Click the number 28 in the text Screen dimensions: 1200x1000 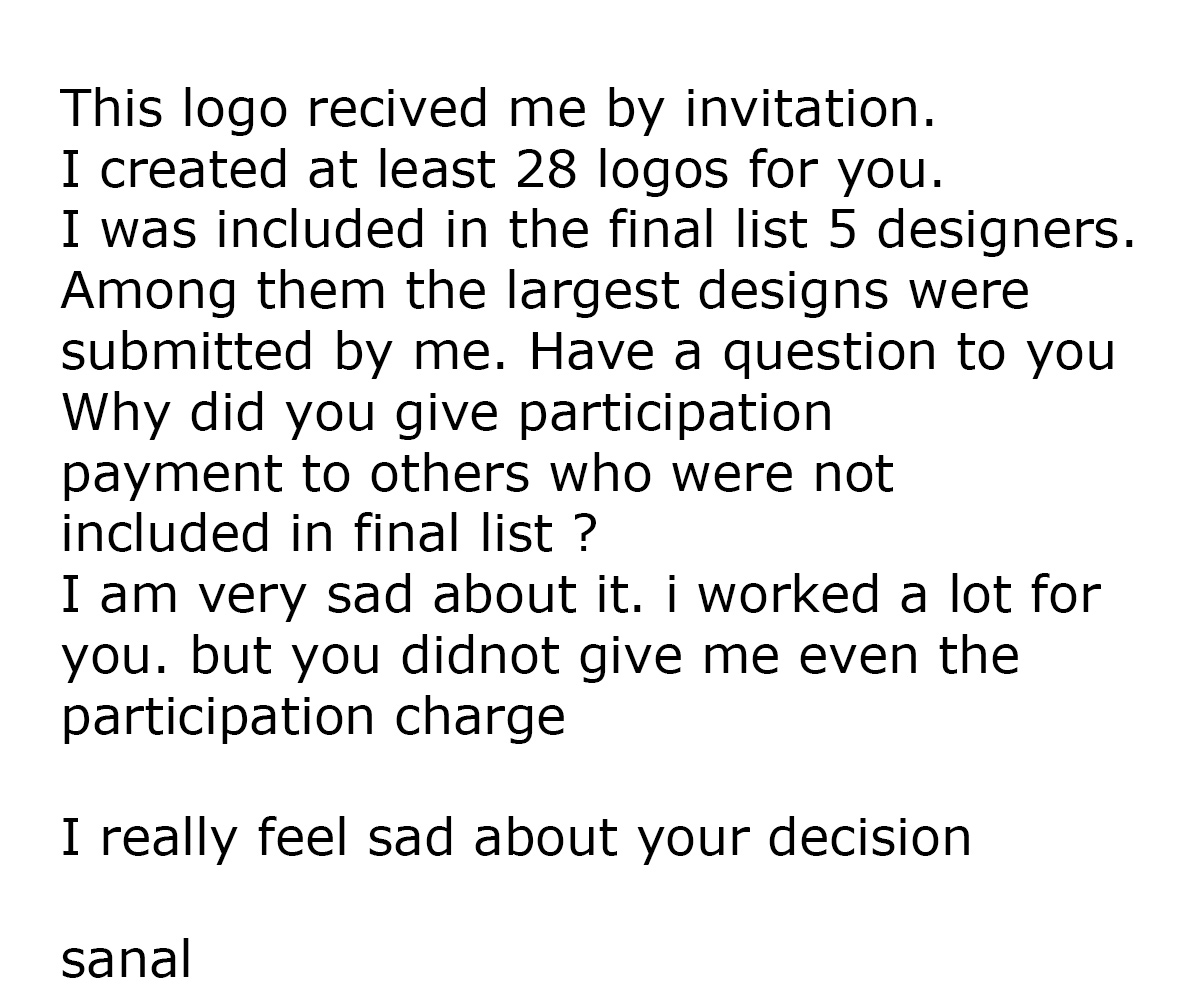[549, 169]
